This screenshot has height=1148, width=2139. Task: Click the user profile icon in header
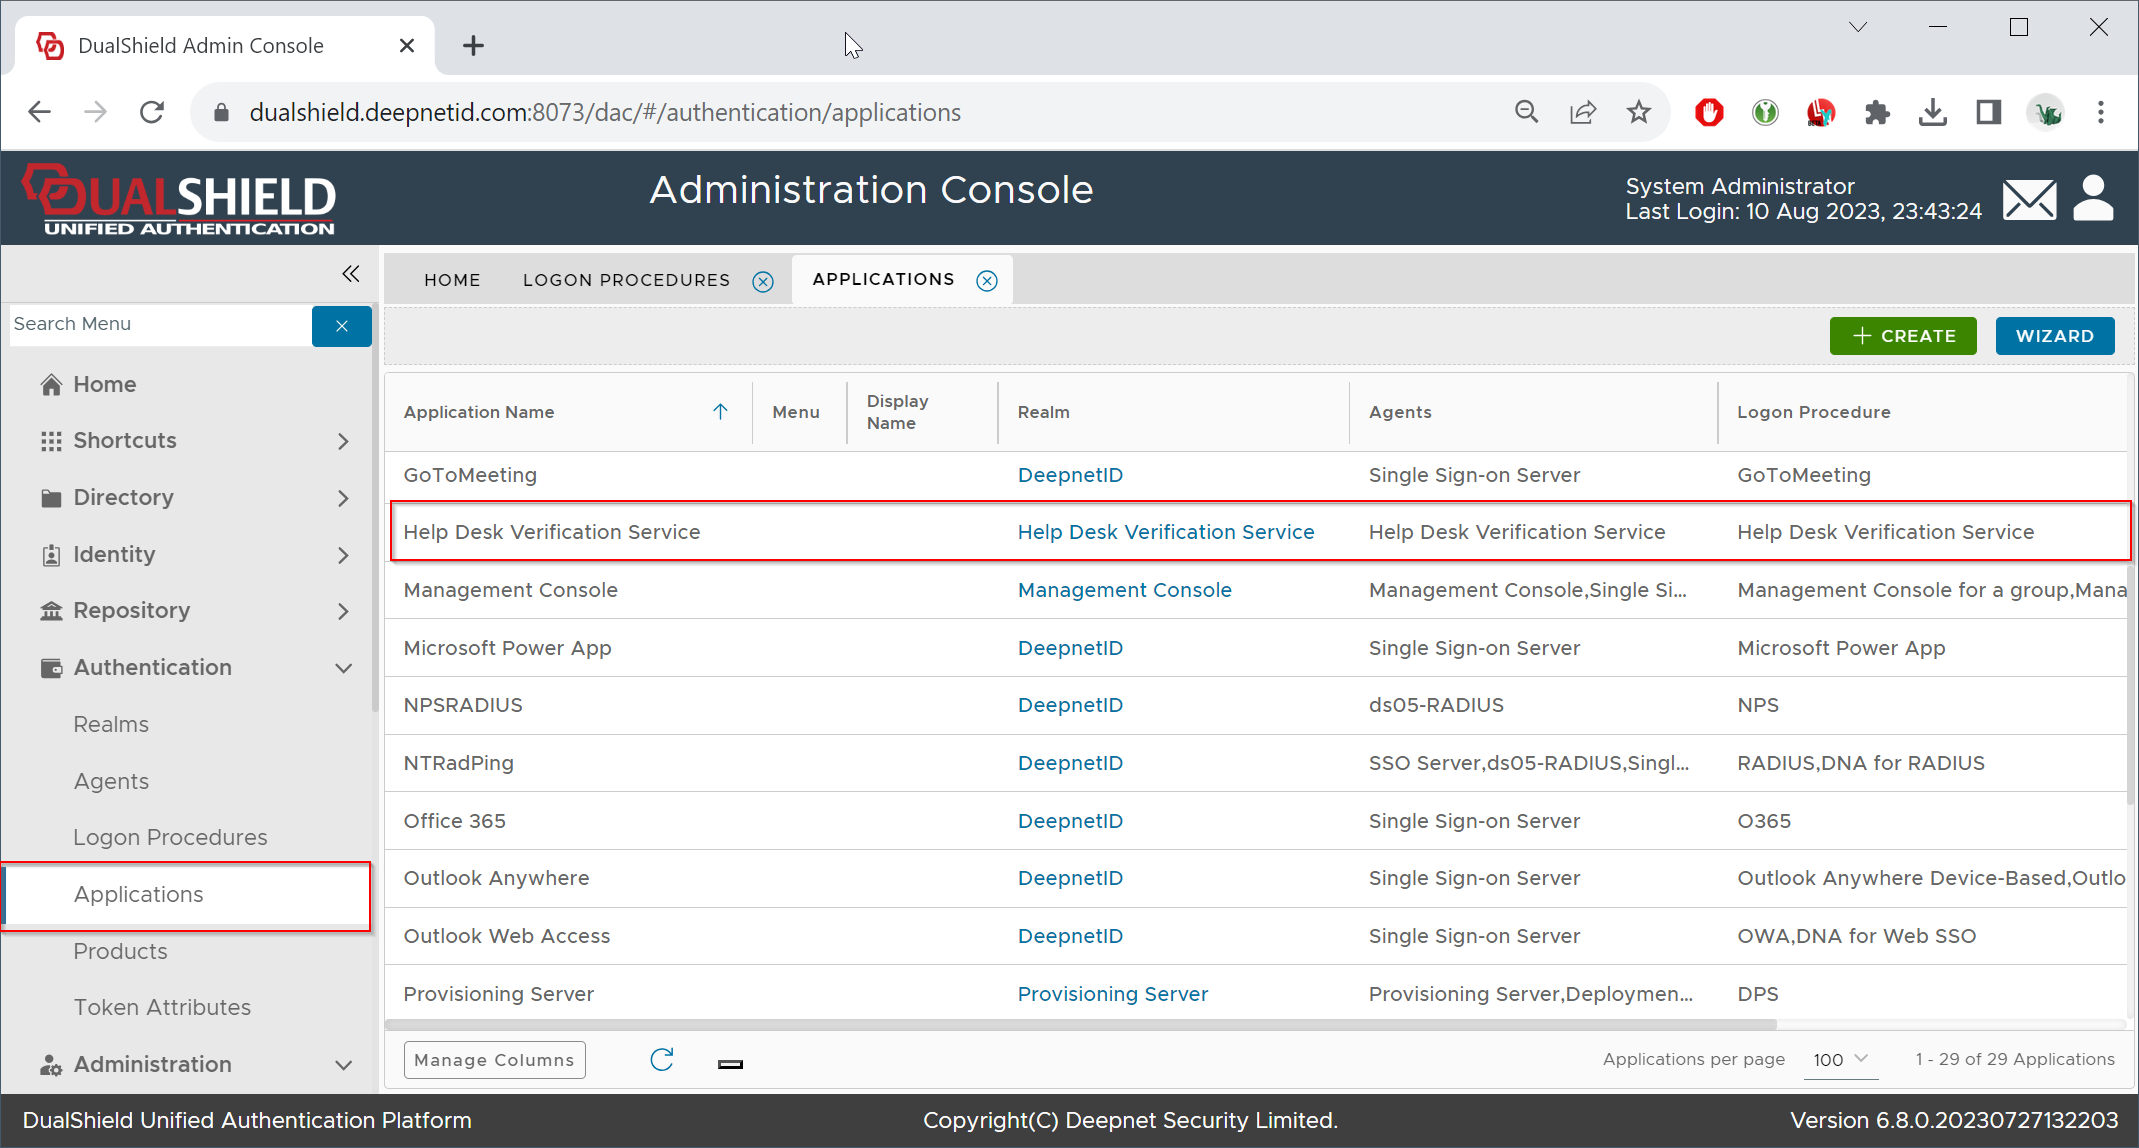click(x=2093, y=198)
